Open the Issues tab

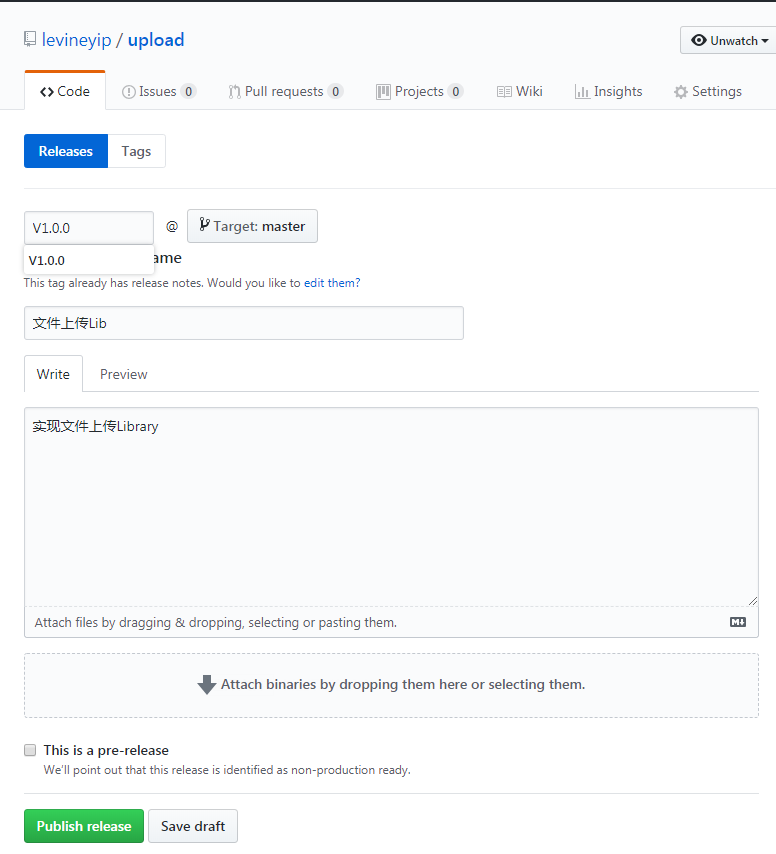(x=159, y=91)
